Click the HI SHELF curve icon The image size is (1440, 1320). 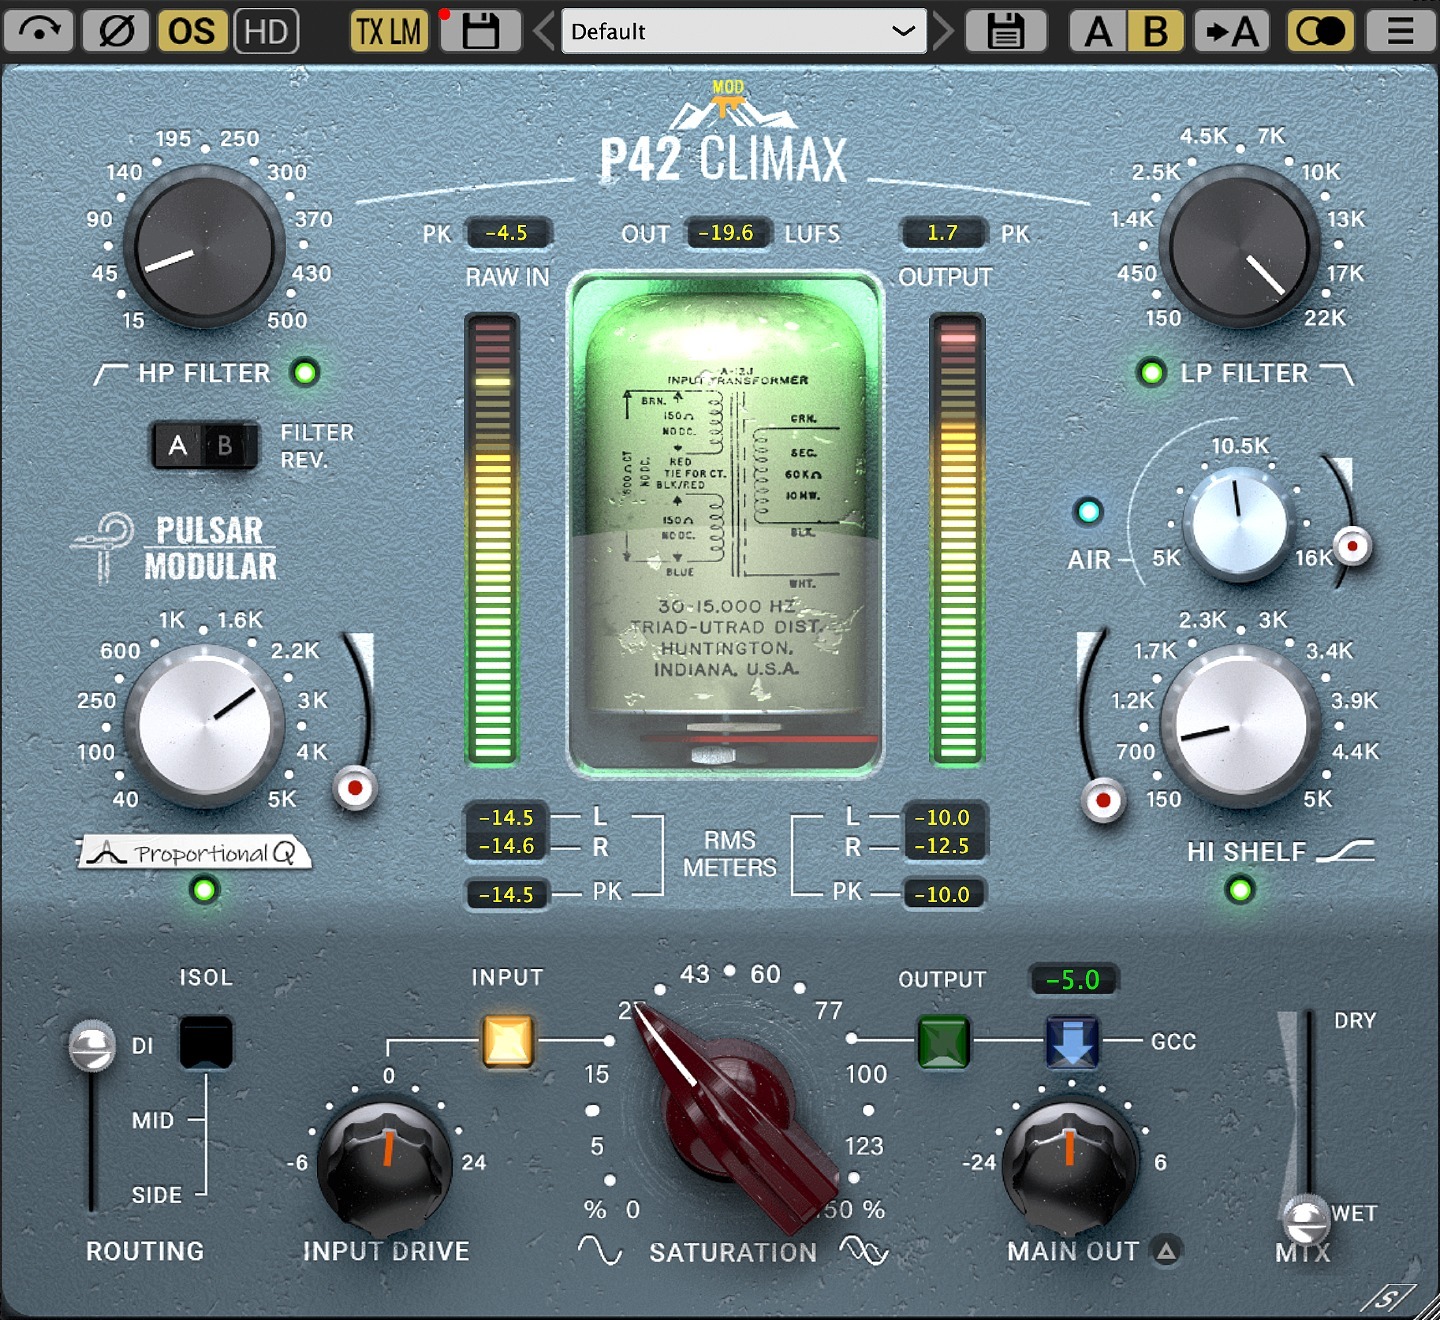(1345, 851)
